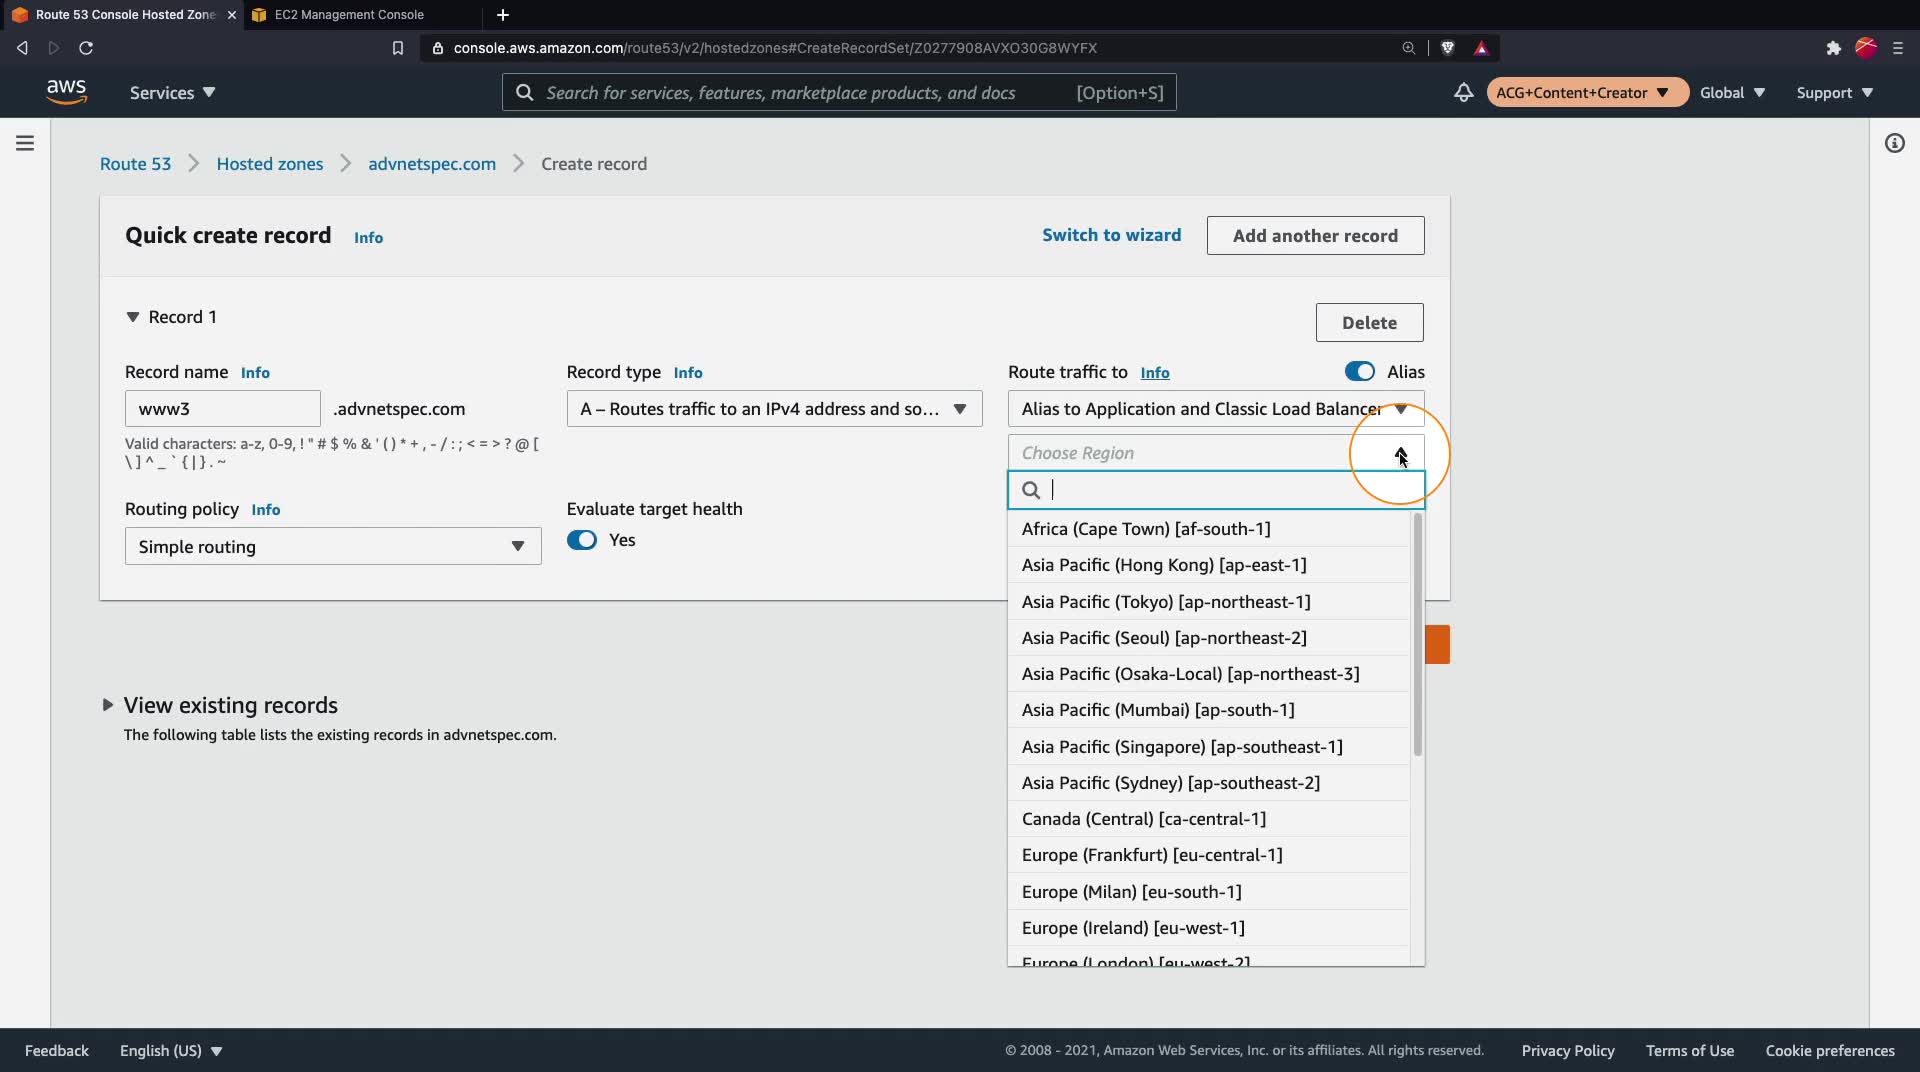Open Cookie preferences in footer
Screen dimensions: 1920x1072
tap(1830, 1050)
